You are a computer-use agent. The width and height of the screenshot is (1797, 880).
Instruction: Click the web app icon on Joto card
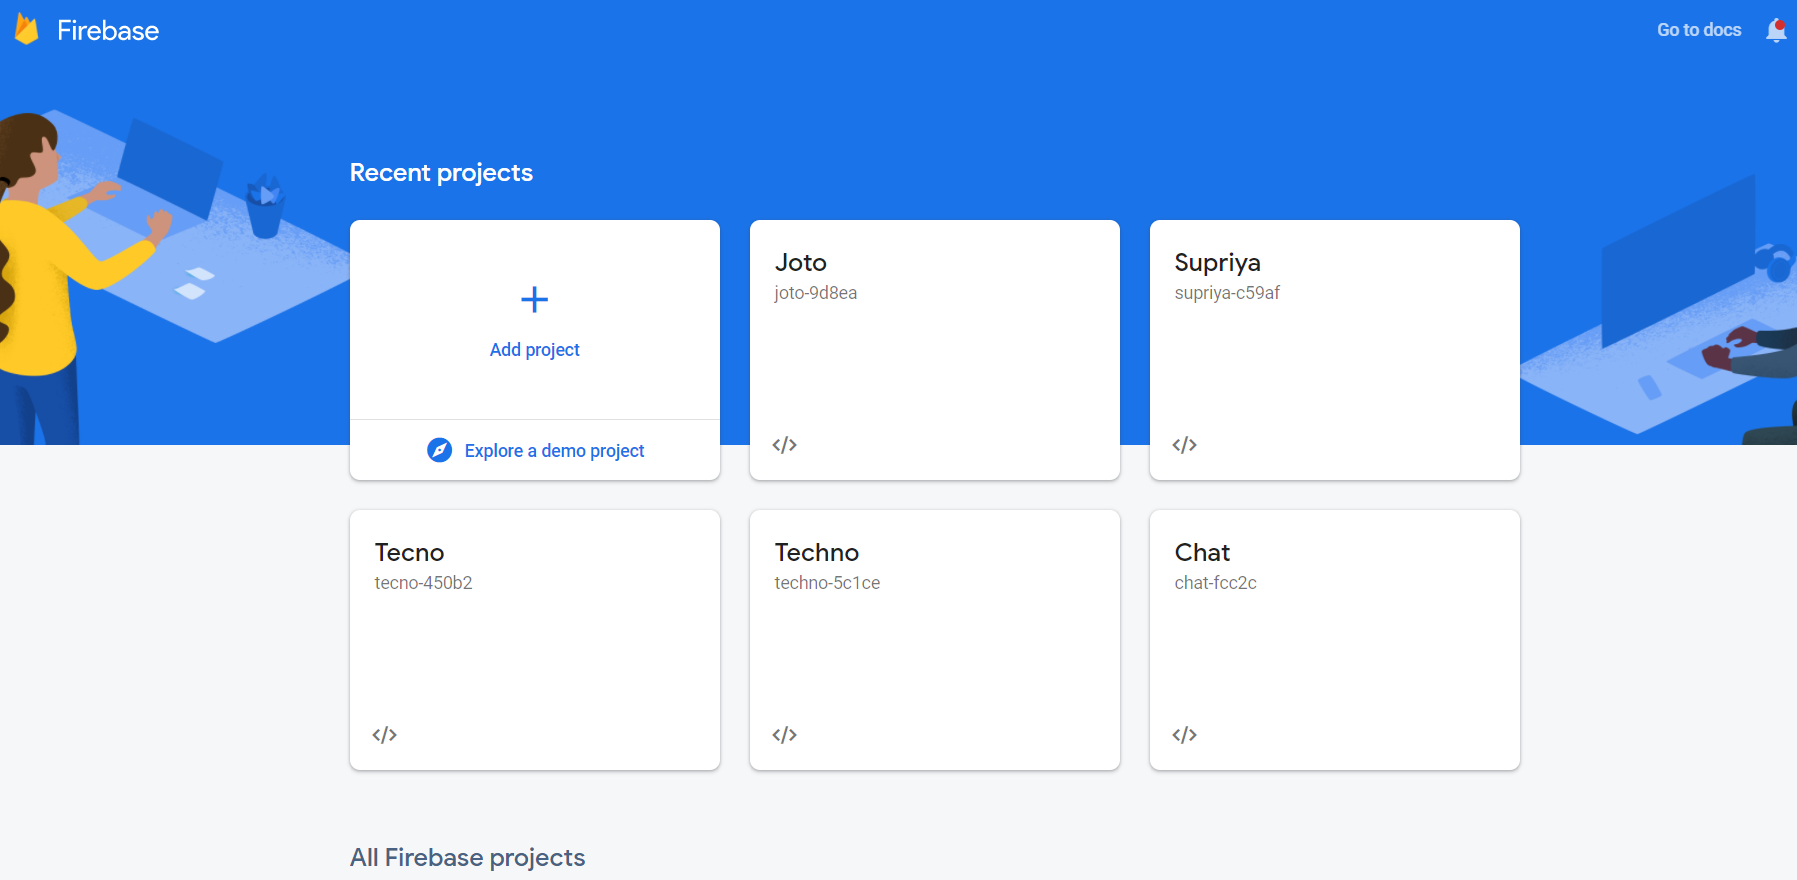[x=785, y=445]
